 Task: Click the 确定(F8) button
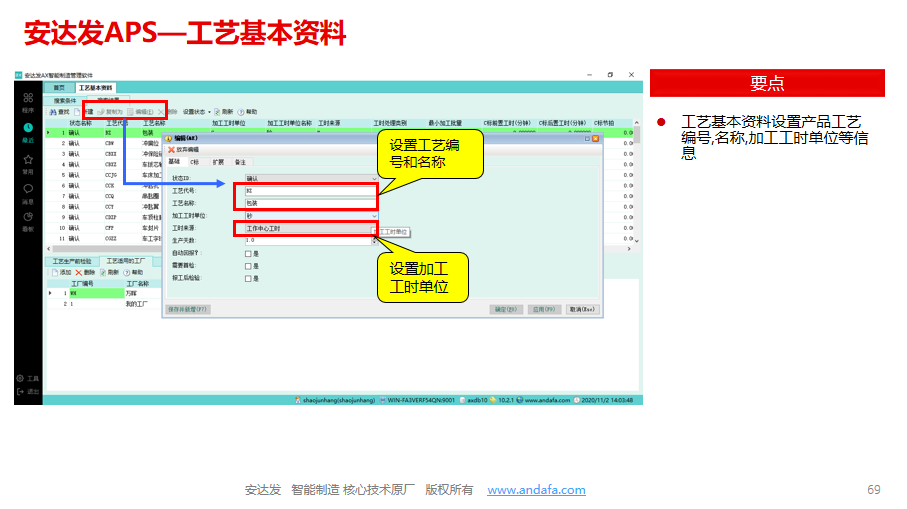click(505, 309)
